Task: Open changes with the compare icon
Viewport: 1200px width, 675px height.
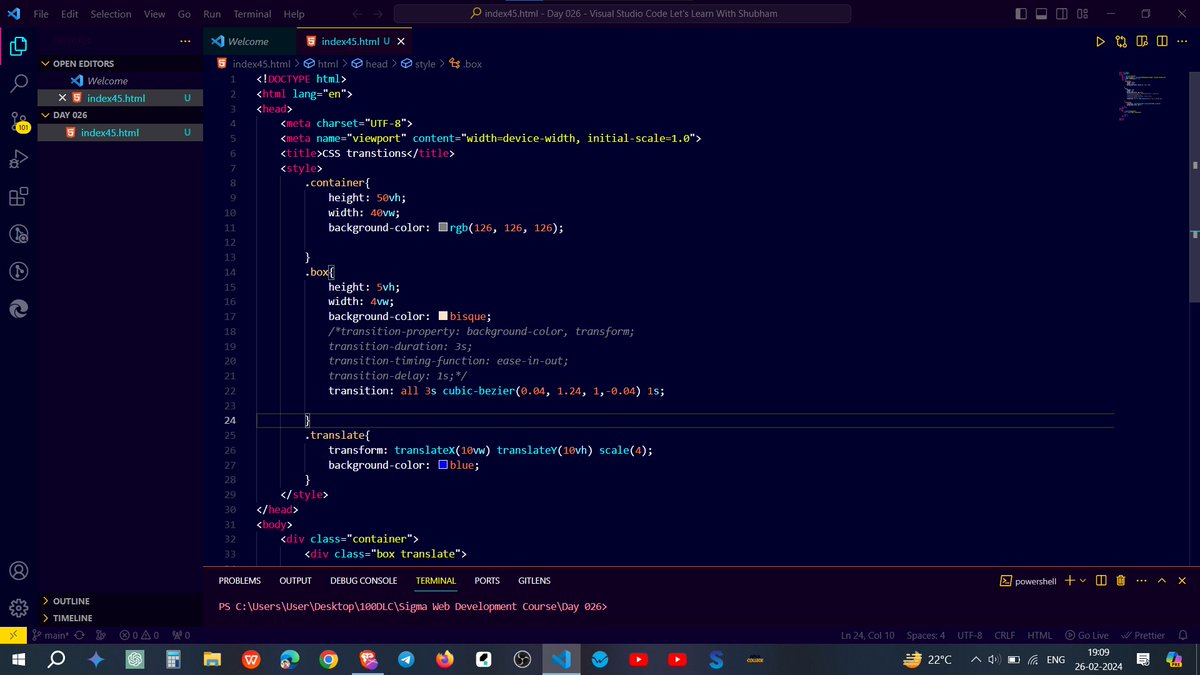Action: pos(1120,41)
